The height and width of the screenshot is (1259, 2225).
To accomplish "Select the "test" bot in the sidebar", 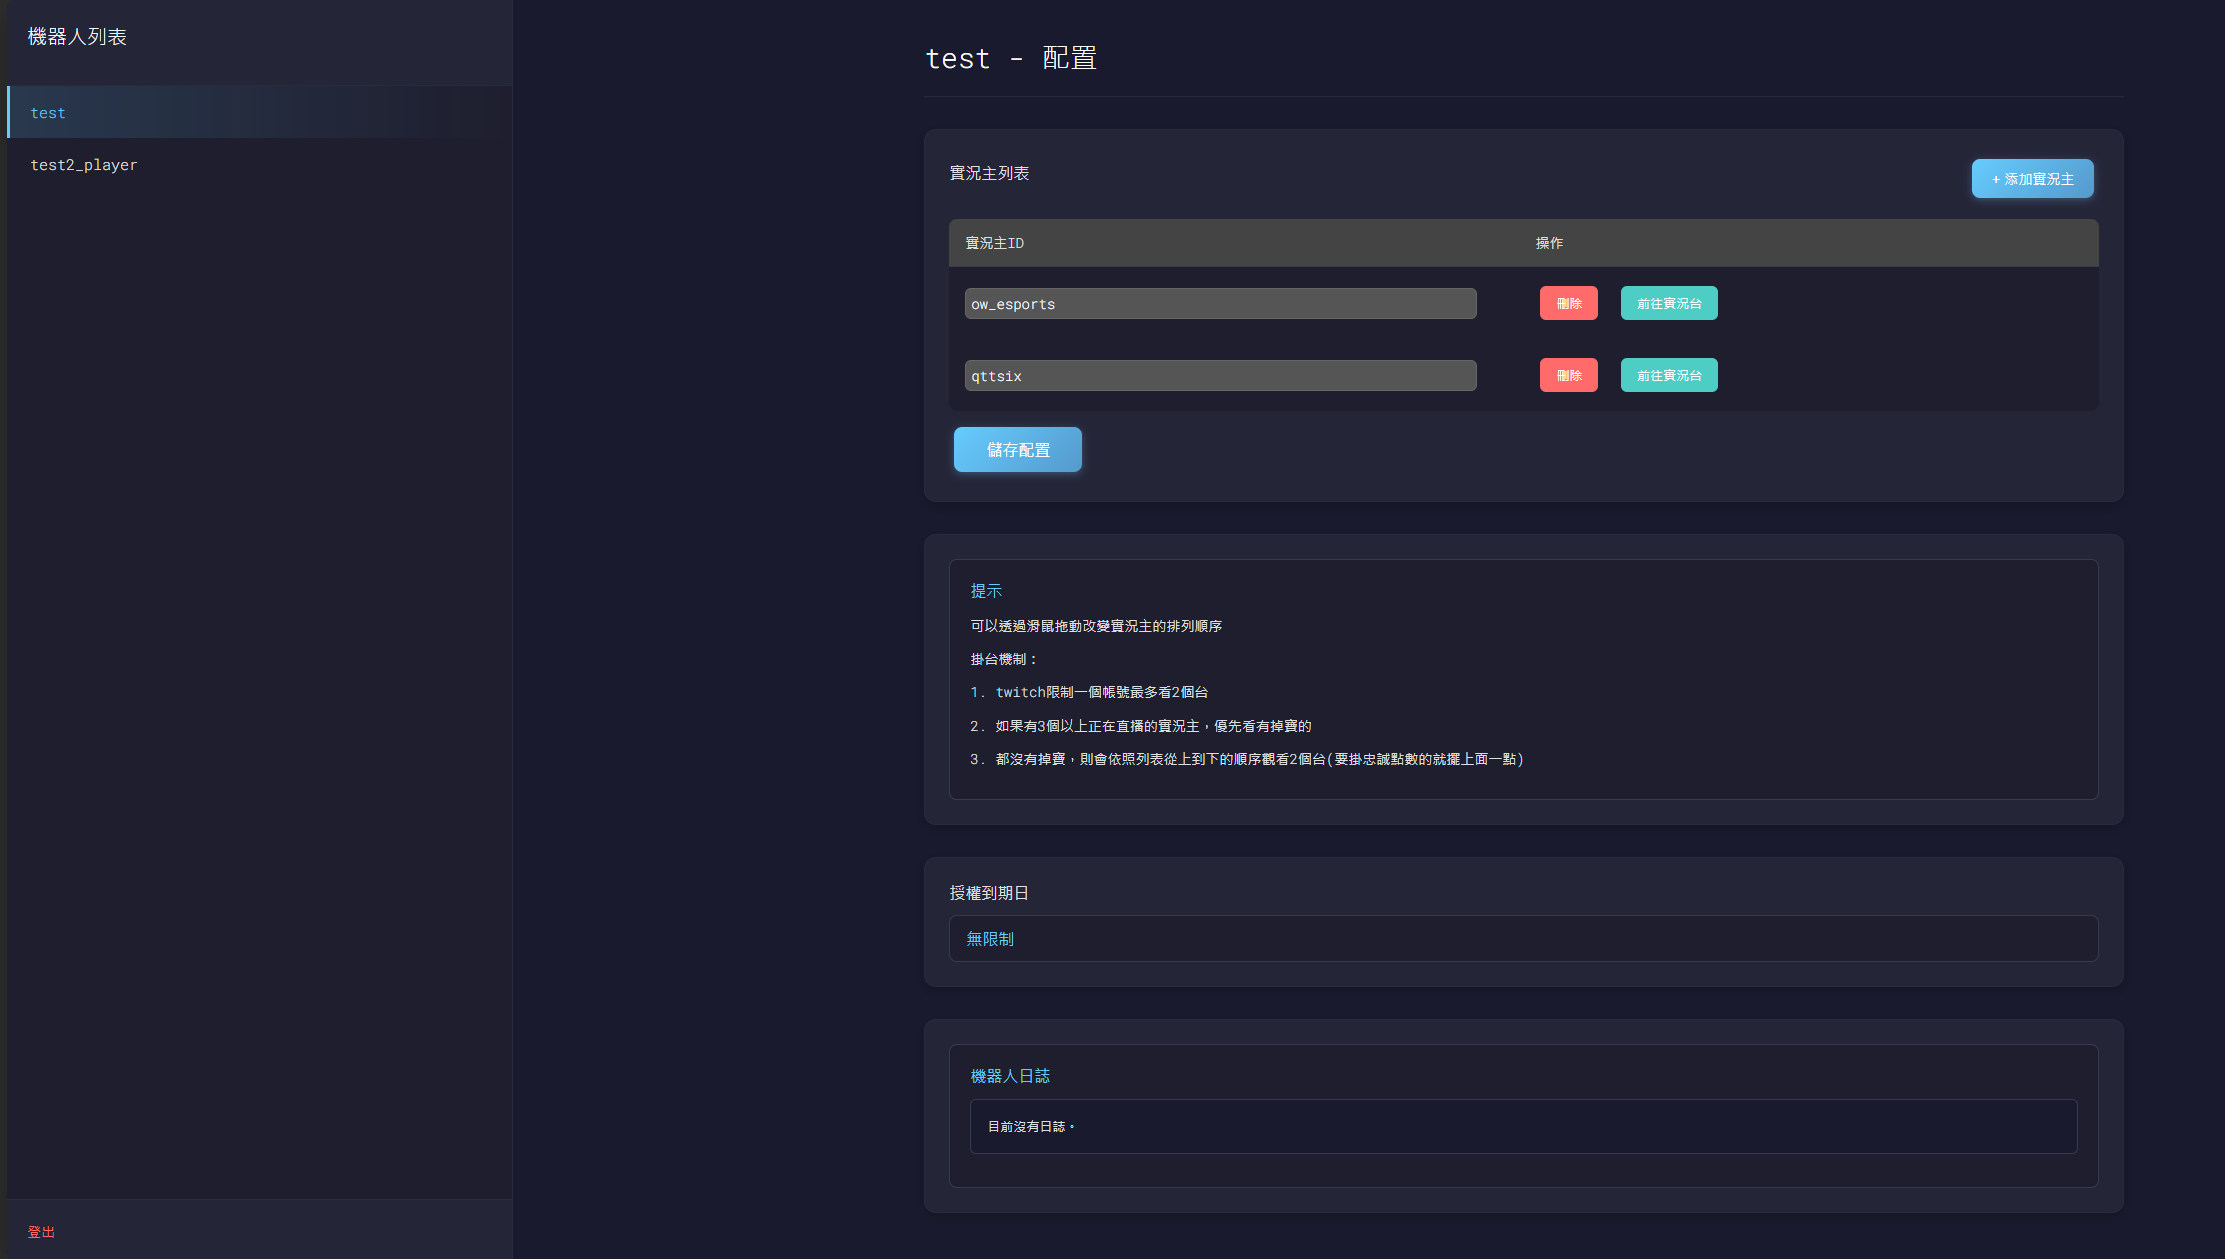I will (48, 112).
